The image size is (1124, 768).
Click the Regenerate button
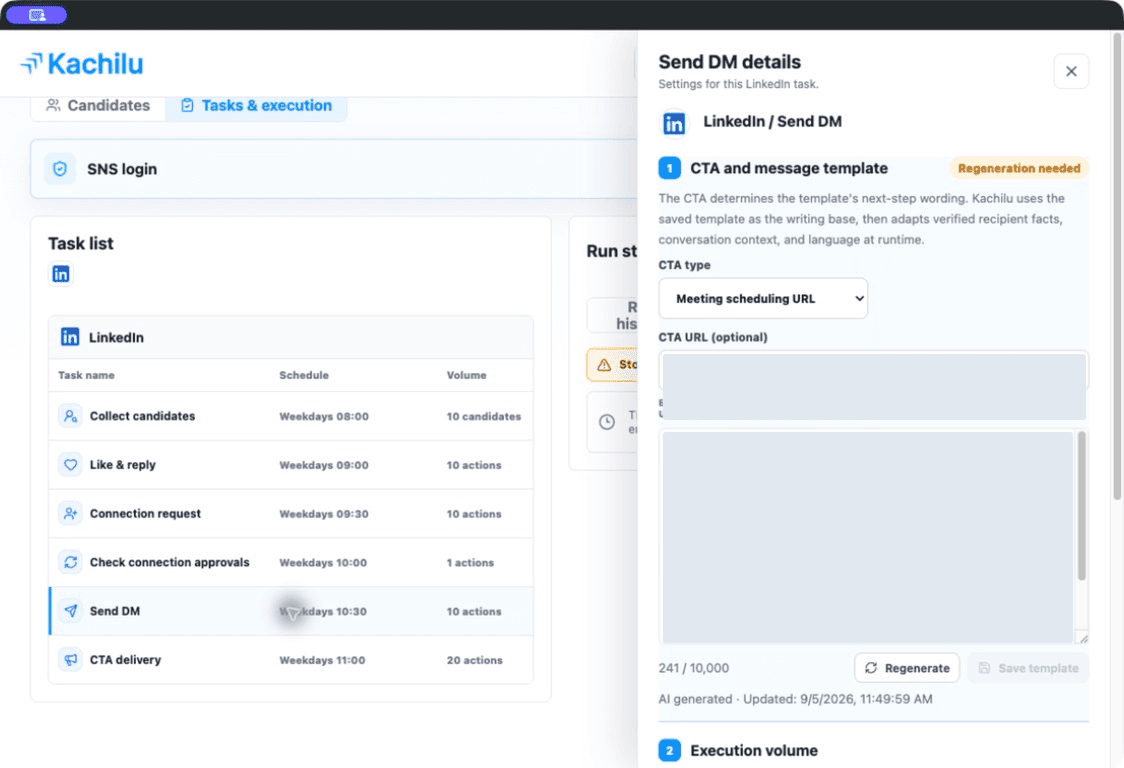tap(907, 668)
